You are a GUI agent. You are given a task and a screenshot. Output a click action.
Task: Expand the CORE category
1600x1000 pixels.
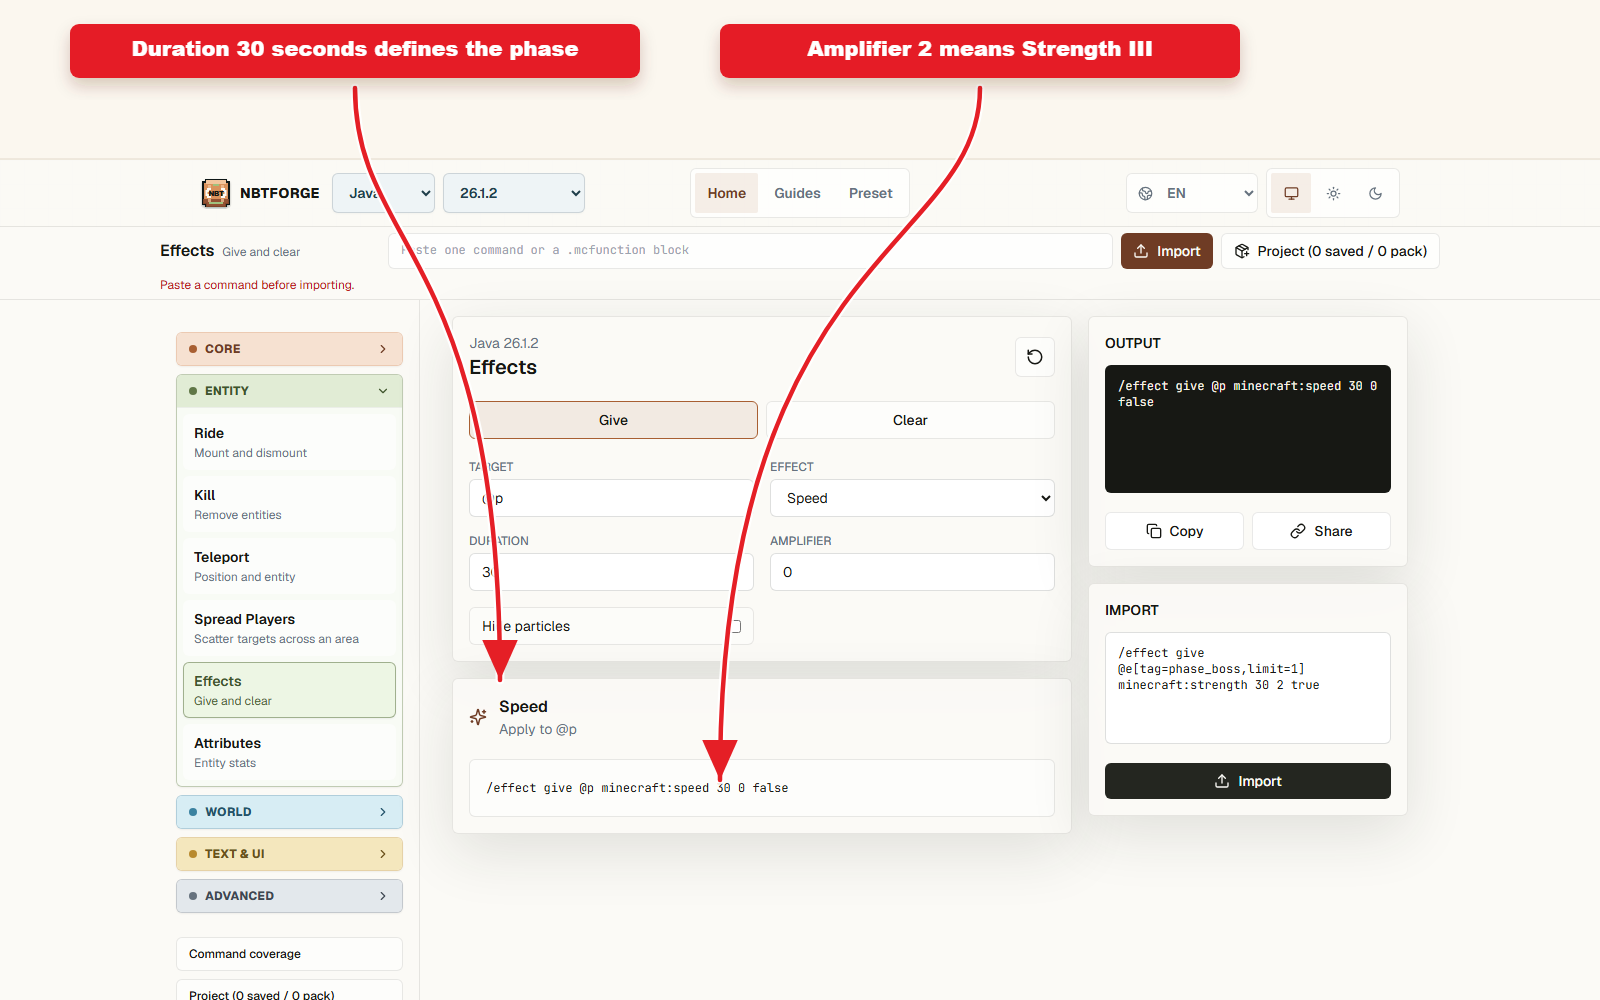pos(289,349)
